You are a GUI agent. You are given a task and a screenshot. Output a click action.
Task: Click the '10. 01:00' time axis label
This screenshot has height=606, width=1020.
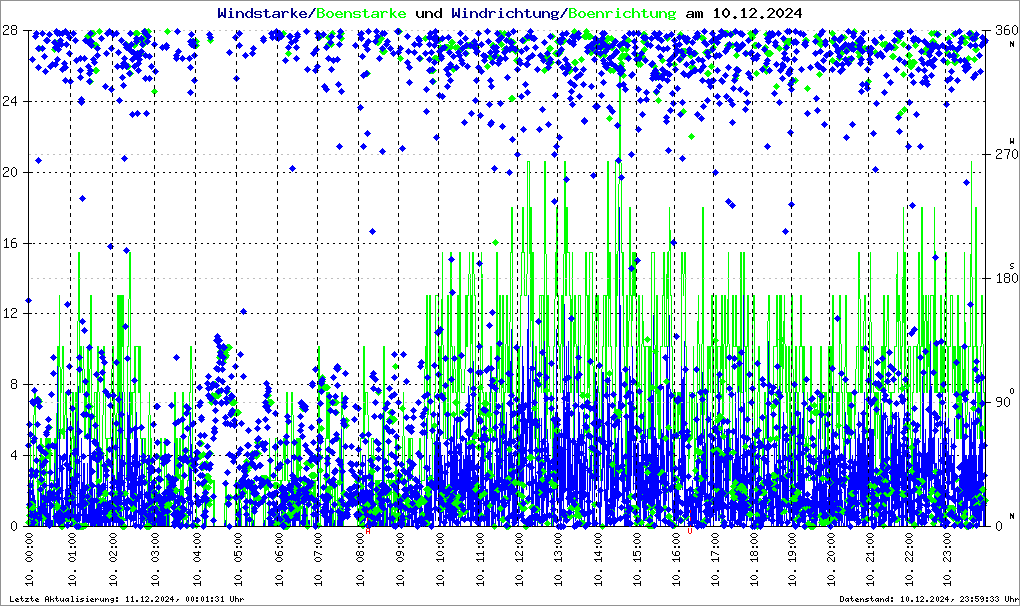click(72, 559)
